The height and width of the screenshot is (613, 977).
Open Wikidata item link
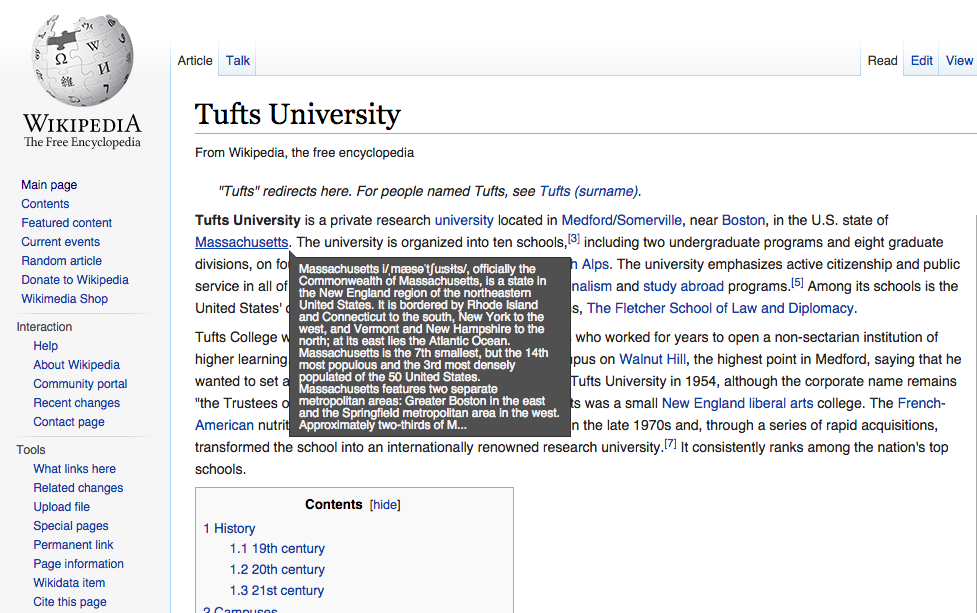point(69,582)
